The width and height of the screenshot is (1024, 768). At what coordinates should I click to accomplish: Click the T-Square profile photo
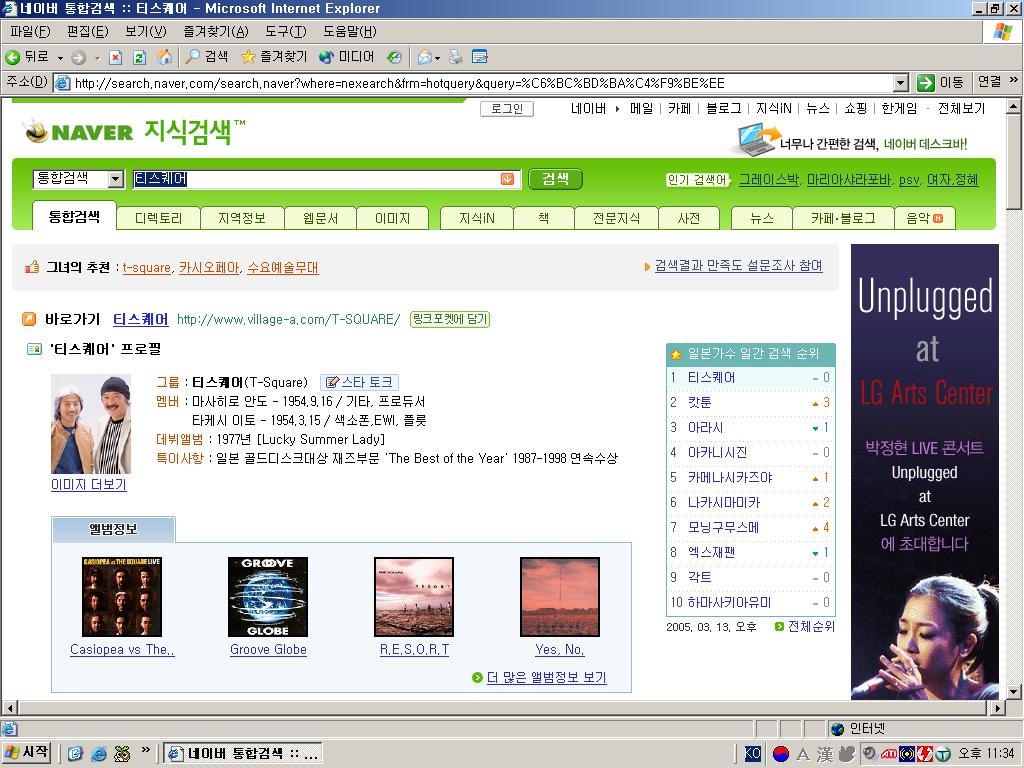coord(91,424)
